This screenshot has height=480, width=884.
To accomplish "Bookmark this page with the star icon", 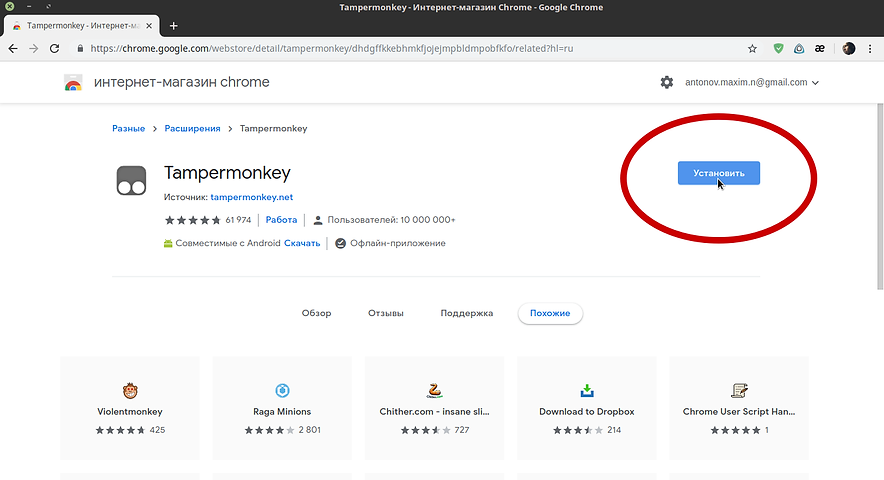I will coord(752,49).
